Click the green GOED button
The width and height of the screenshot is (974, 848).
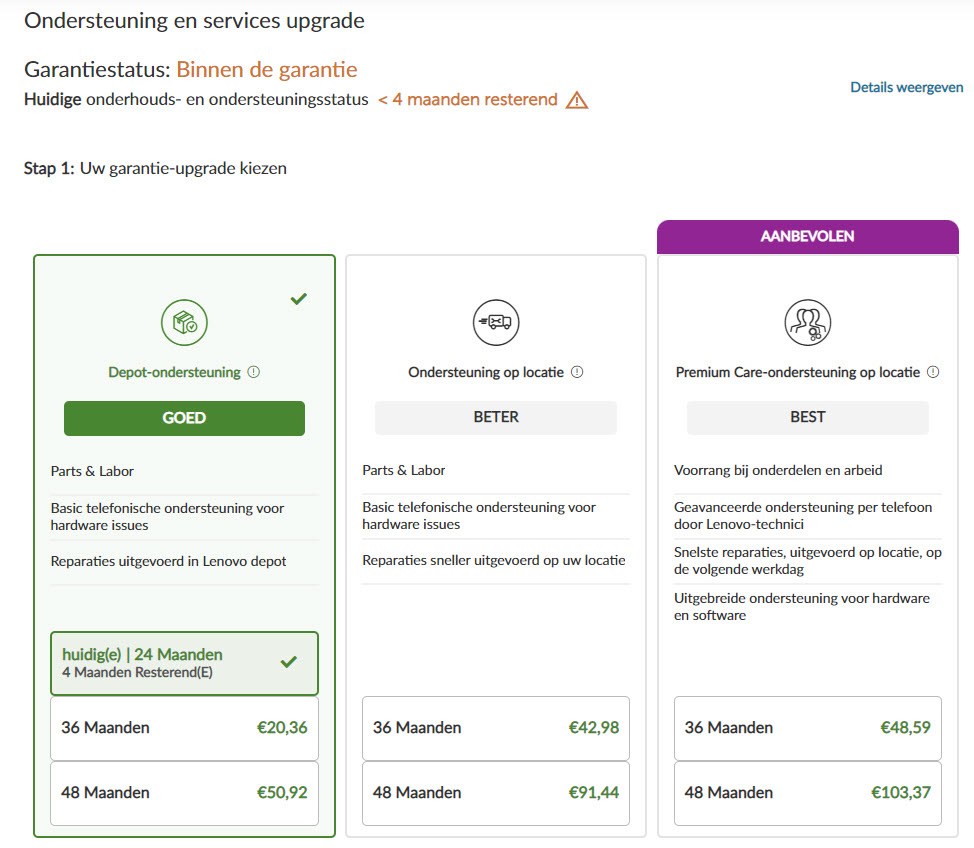tap(184, 418)
